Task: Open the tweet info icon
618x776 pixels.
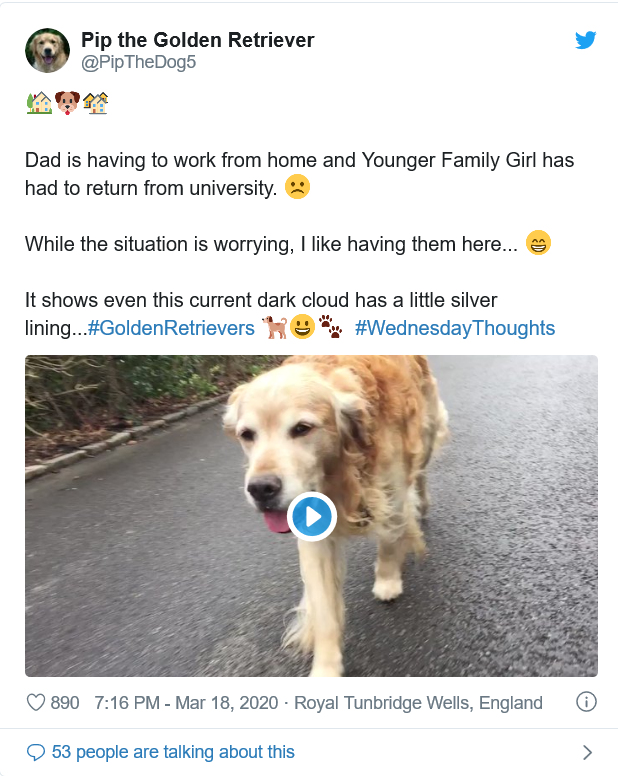Action: click(x=587, y=702)
